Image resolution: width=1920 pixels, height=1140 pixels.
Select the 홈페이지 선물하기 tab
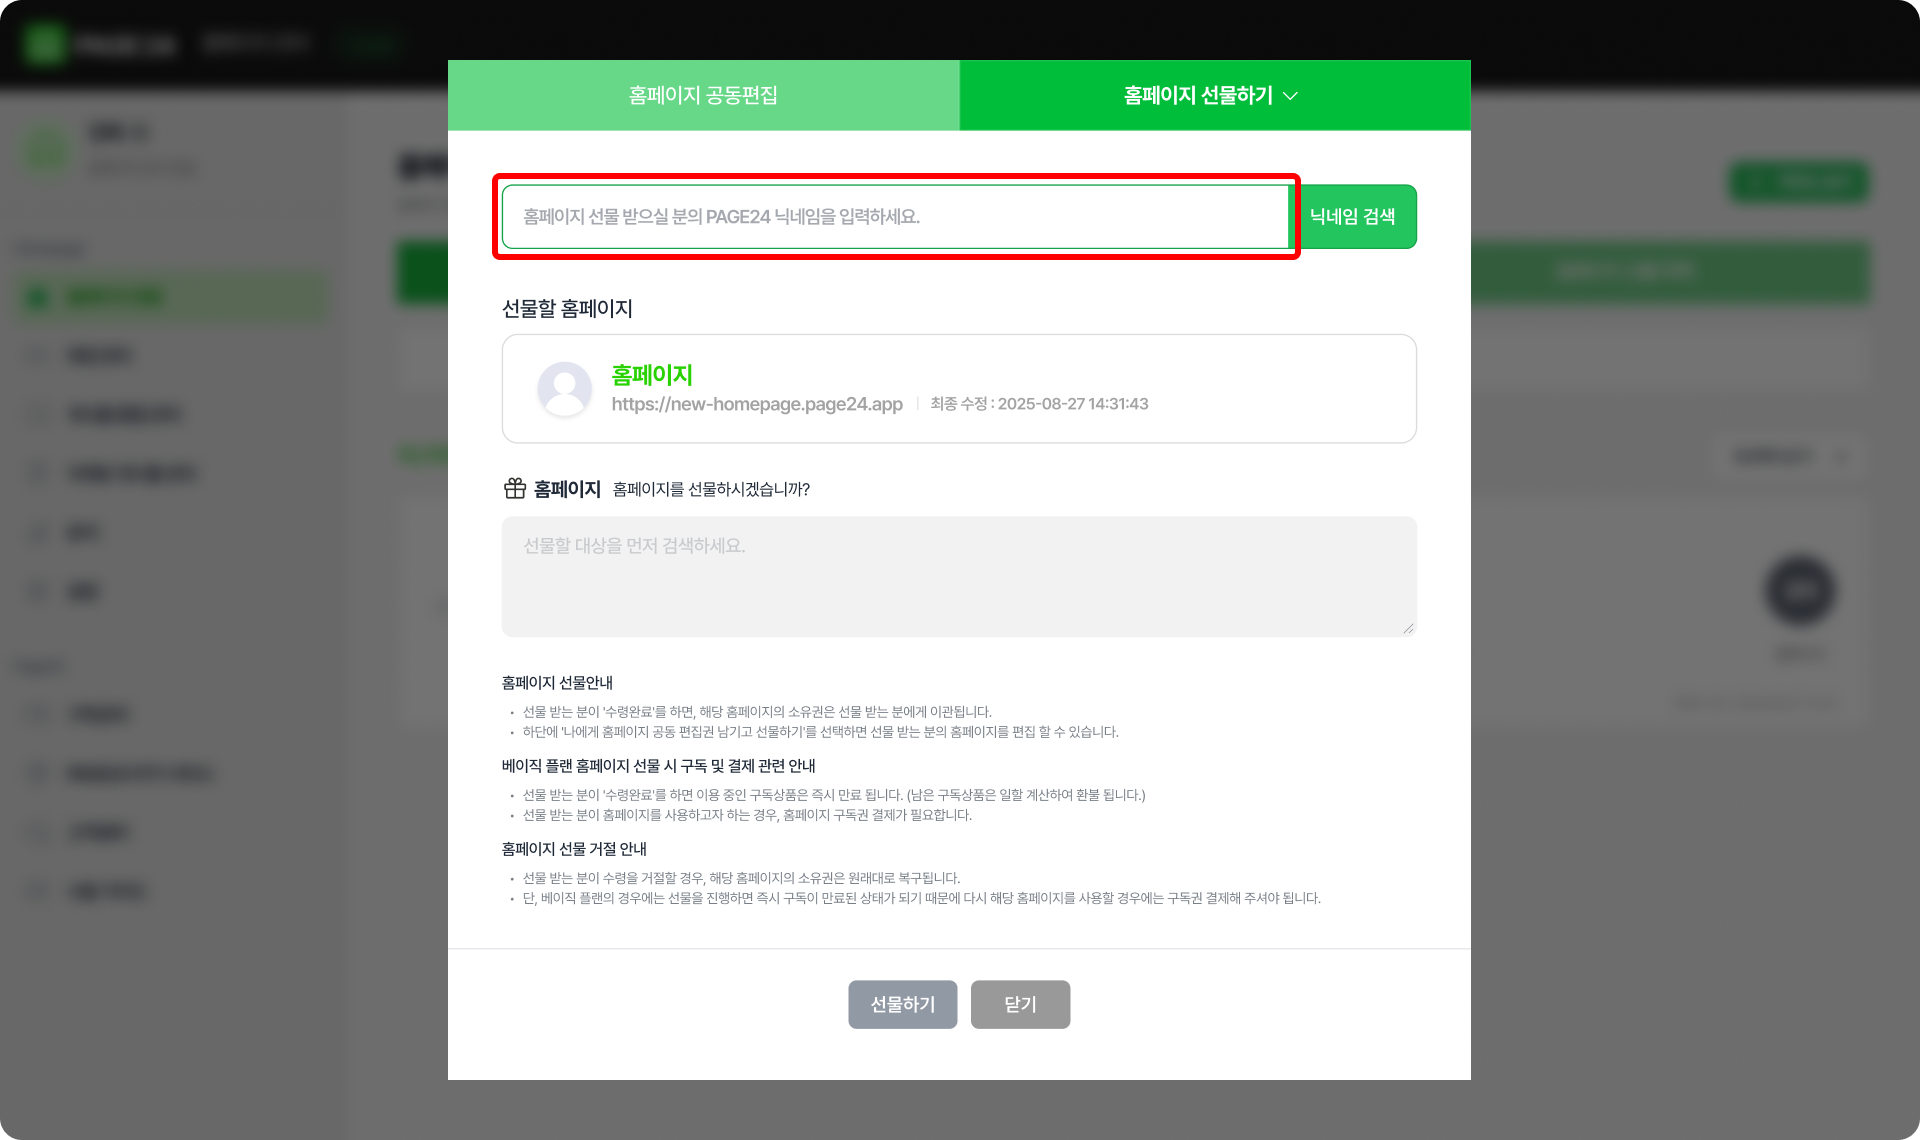[1215, 95]
